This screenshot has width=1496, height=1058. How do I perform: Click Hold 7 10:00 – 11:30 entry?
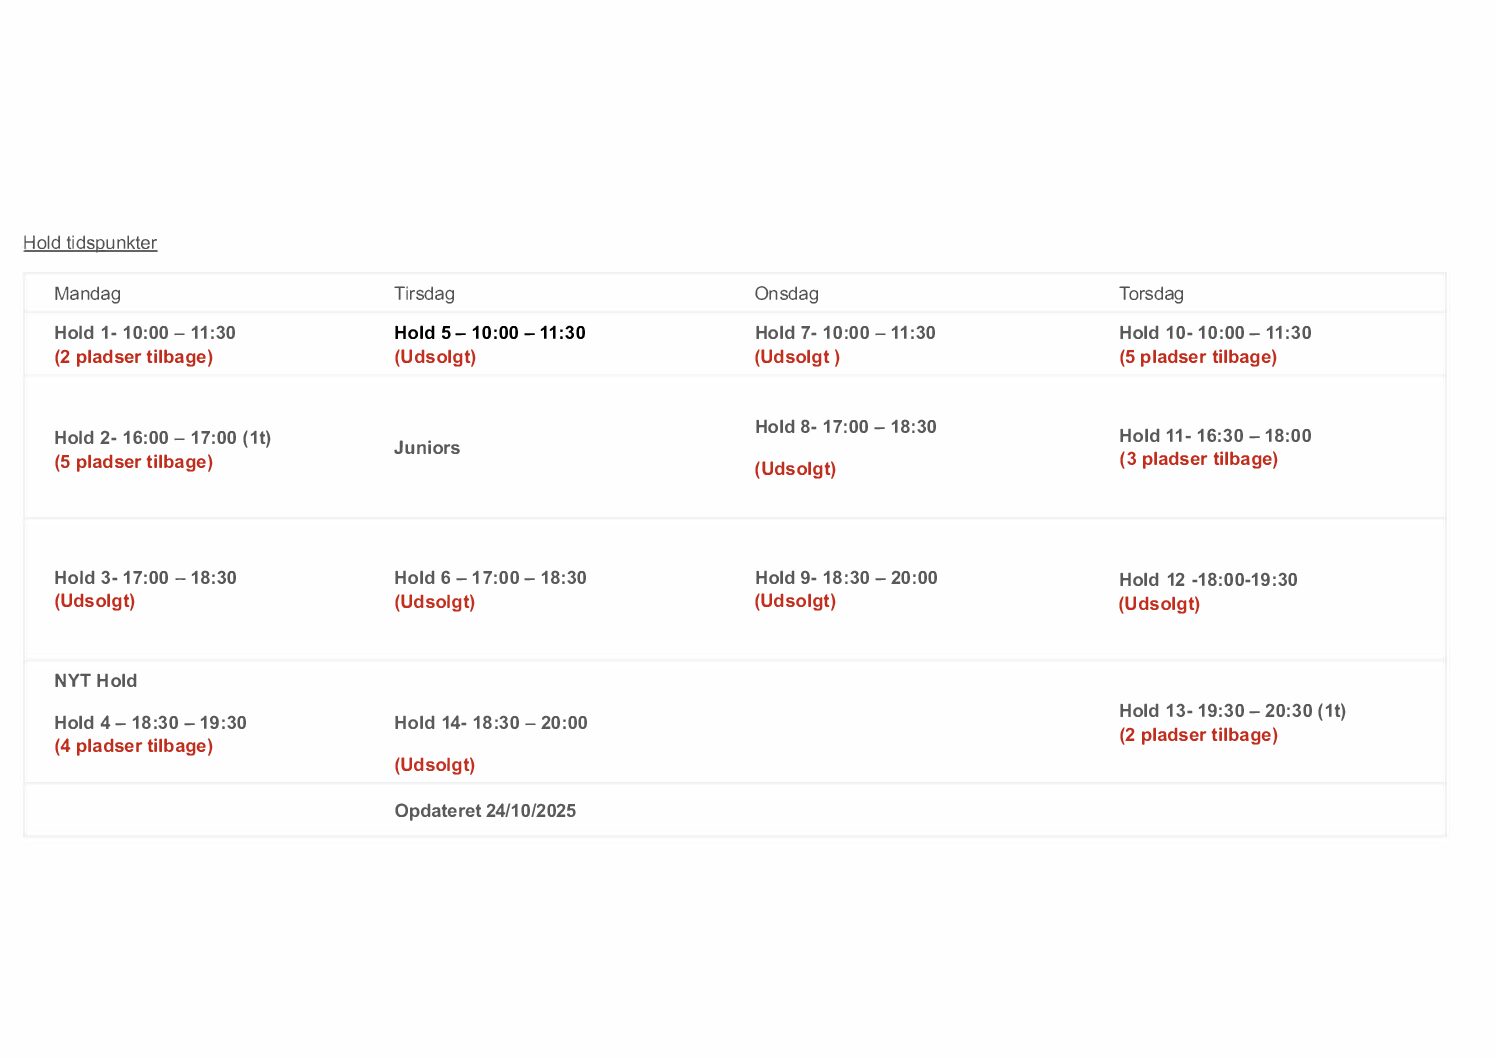845,333
